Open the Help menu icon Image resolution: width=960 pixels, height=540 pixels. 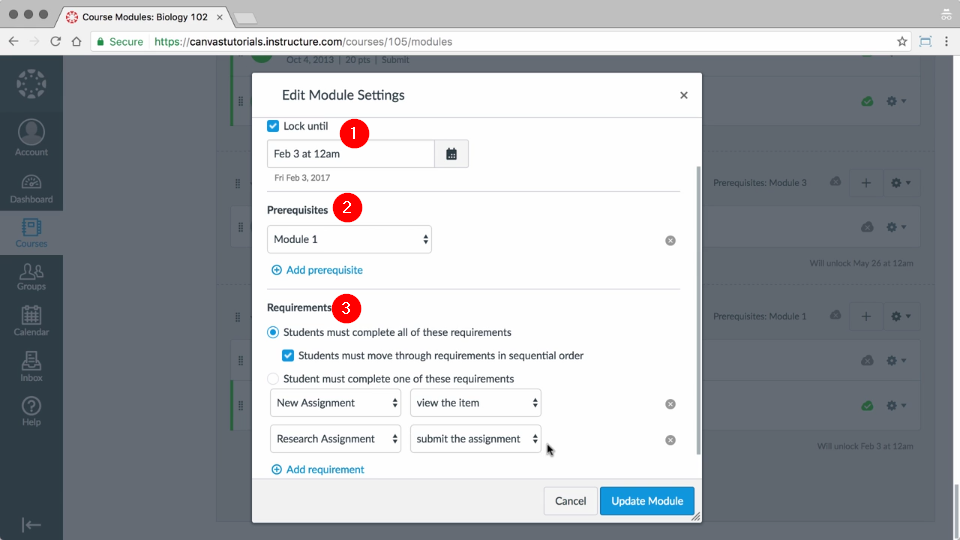pos(31,411)
